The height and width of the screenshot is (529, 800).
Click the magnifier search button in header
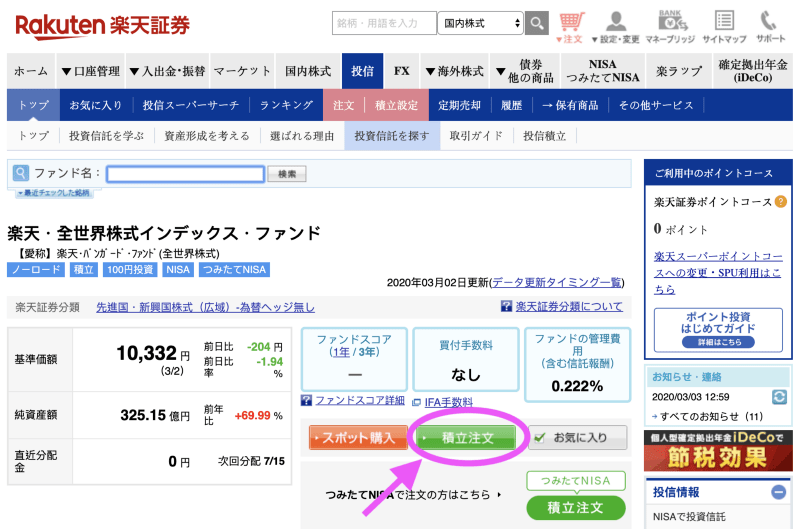pyautogui.click(x=537, y=23)
